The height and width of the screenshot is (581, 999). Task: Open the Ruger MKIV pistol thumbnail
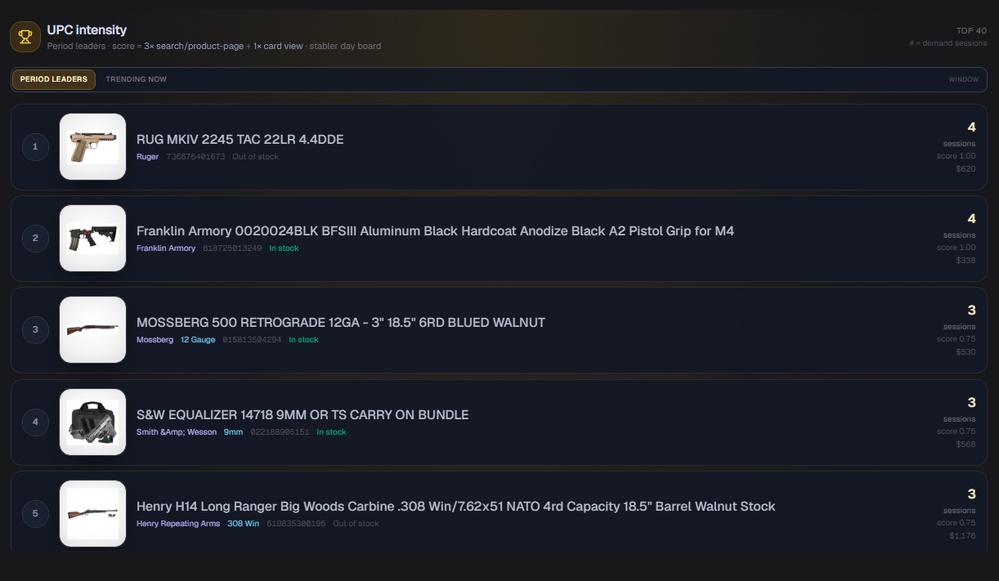click(x=92, y=147)
